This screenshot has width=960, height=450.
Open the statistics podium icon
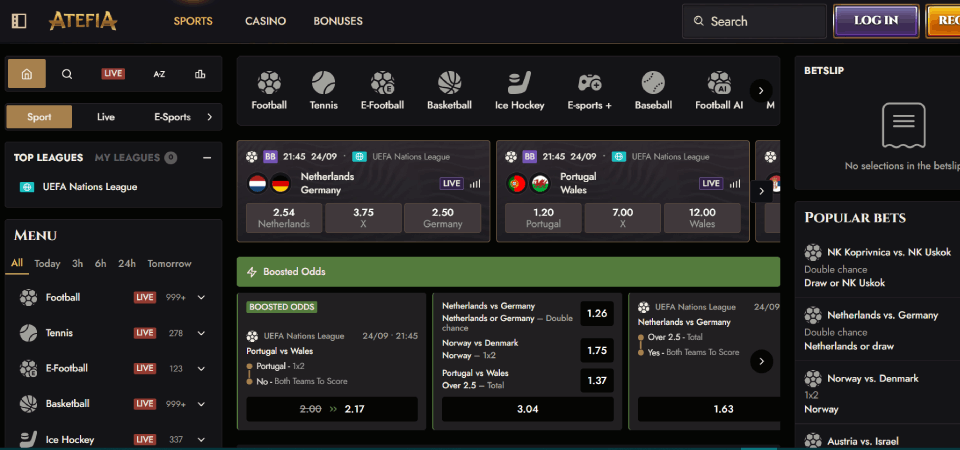200,74
